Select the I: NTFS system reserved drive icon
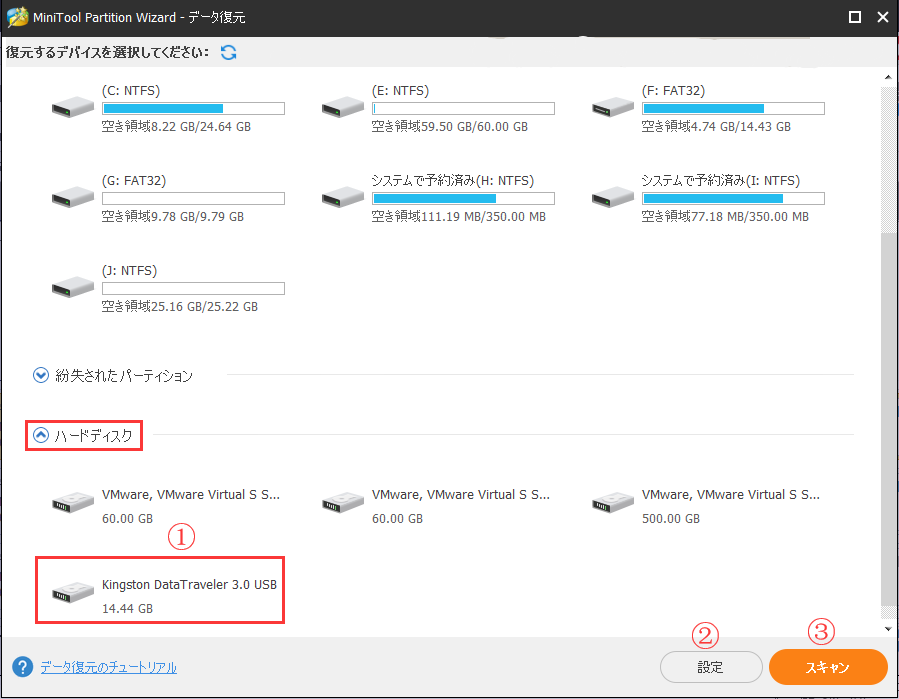Screen dimensions: 899x699 pyautogui.click(x=613, y=197)
